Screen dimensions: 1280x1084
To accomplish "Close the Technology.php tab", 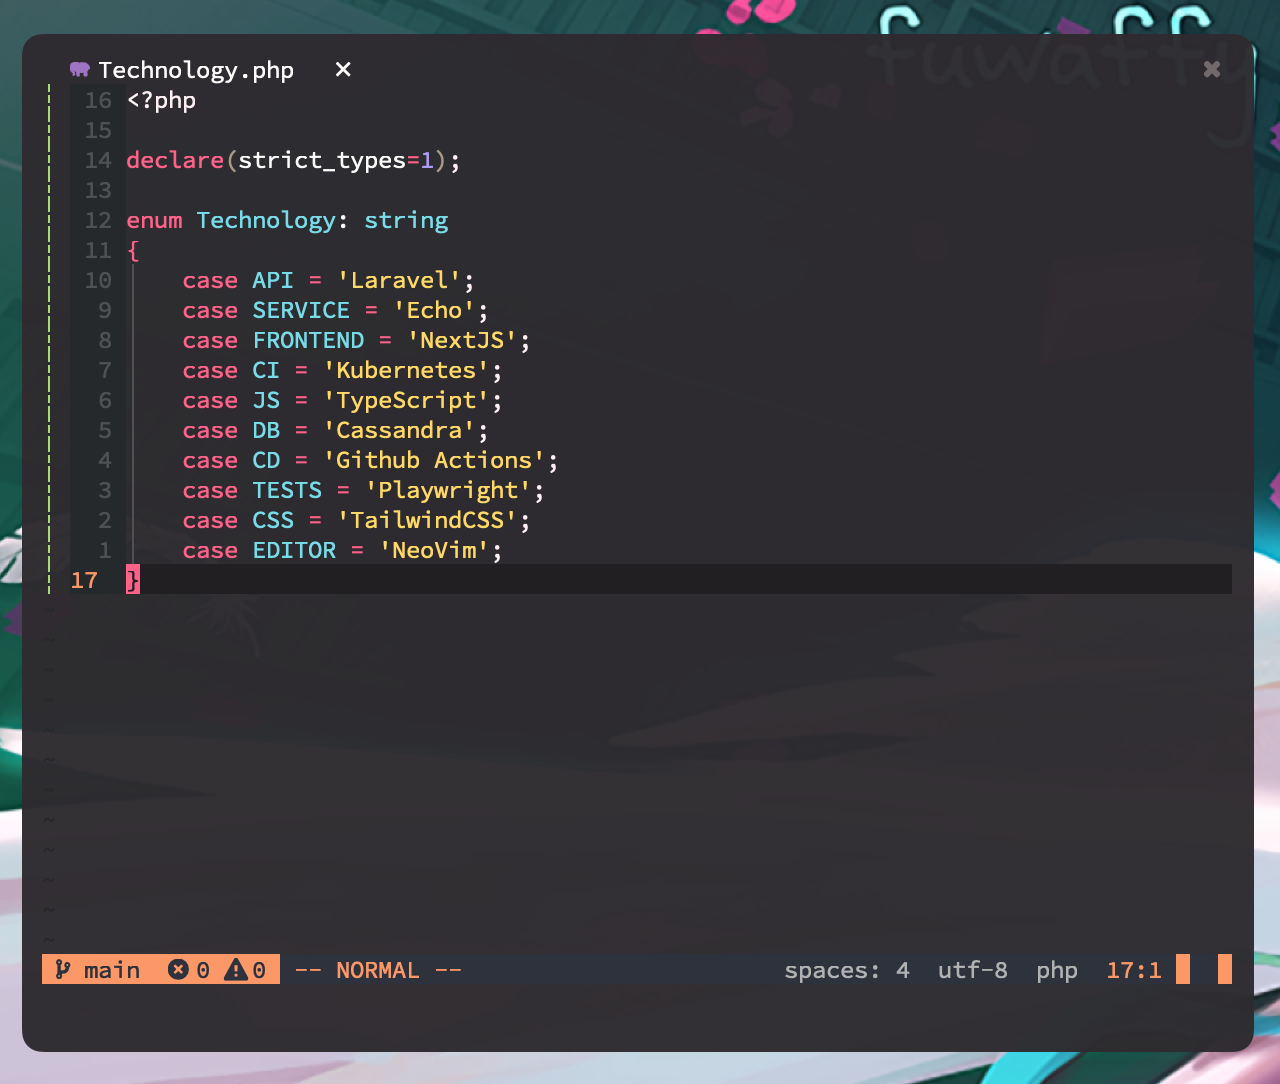I will (343, 69).
